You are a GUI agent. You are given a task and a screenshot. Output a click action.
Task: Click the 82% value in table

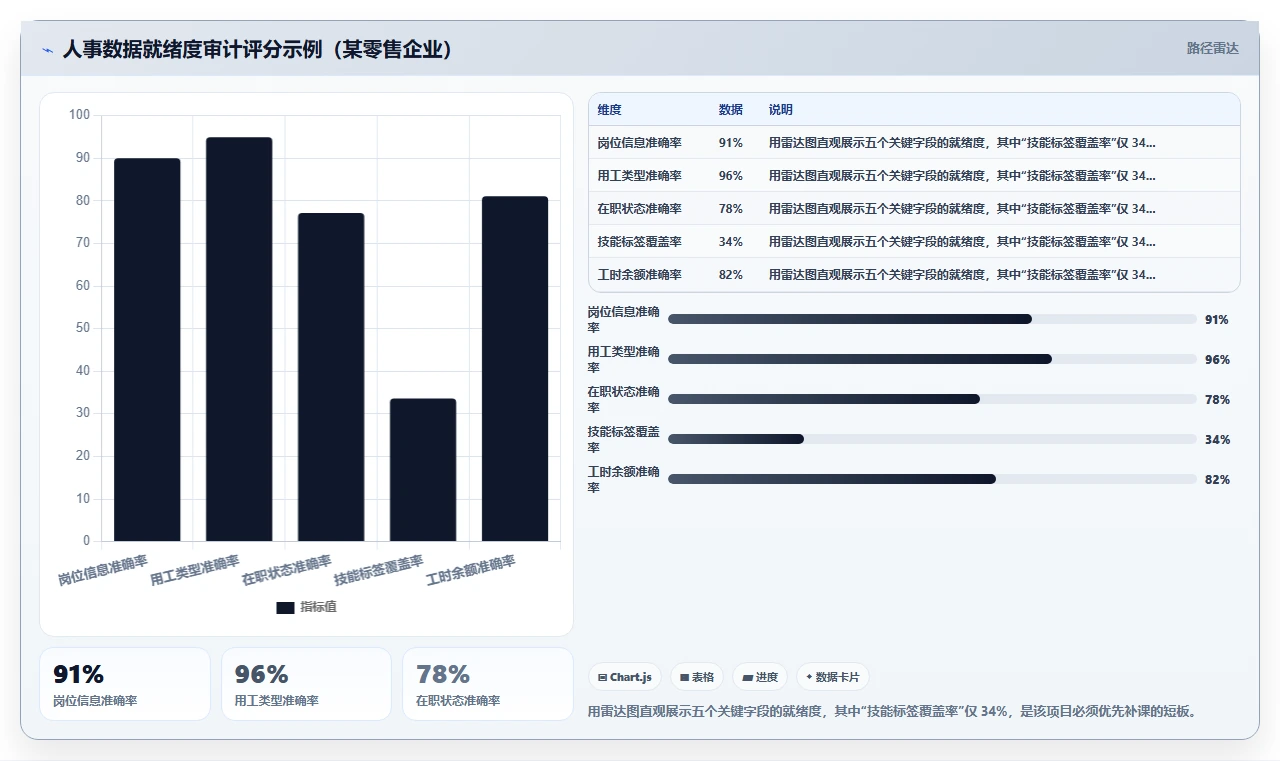coord(731,275)
